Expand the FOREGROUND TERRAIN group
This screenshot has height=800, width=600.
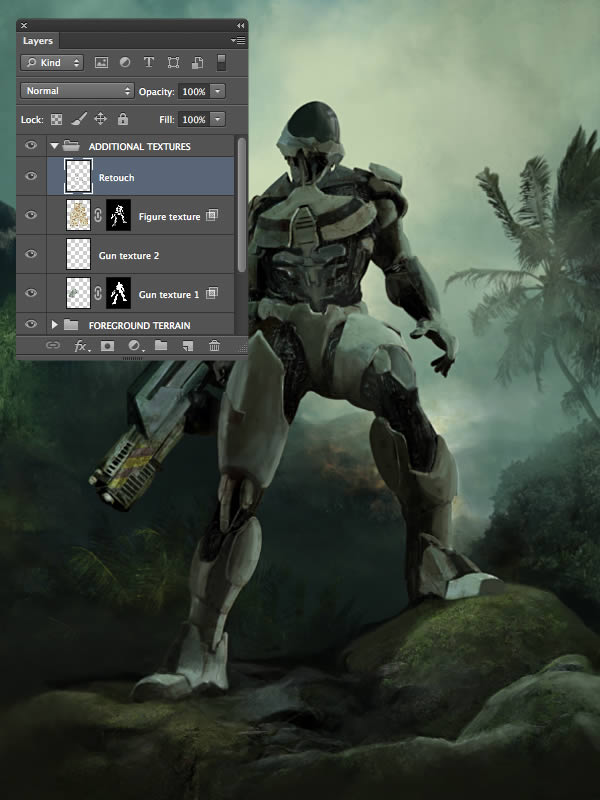coord(55,325)
